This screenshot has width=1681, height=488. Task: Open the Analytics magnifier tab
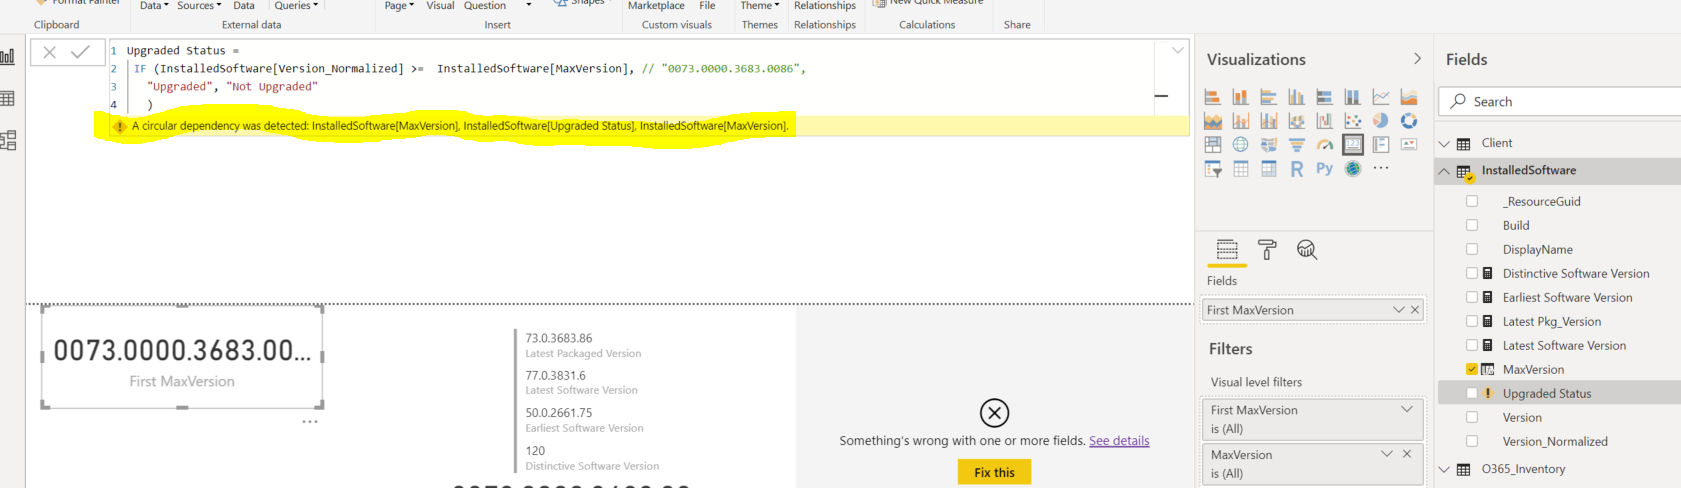point(1307,250)
